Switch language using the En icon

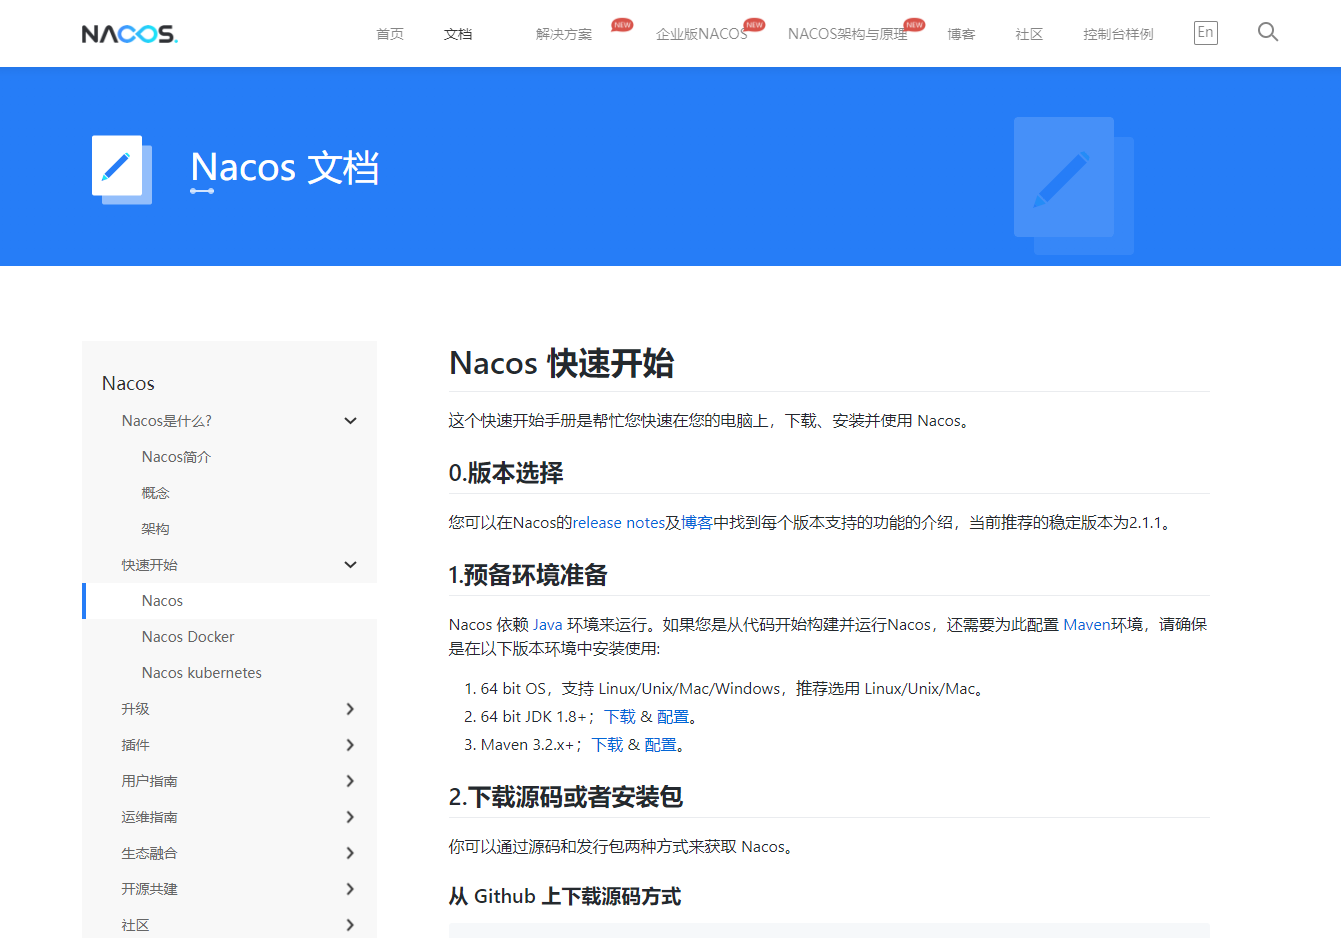tap(1205, 32)
